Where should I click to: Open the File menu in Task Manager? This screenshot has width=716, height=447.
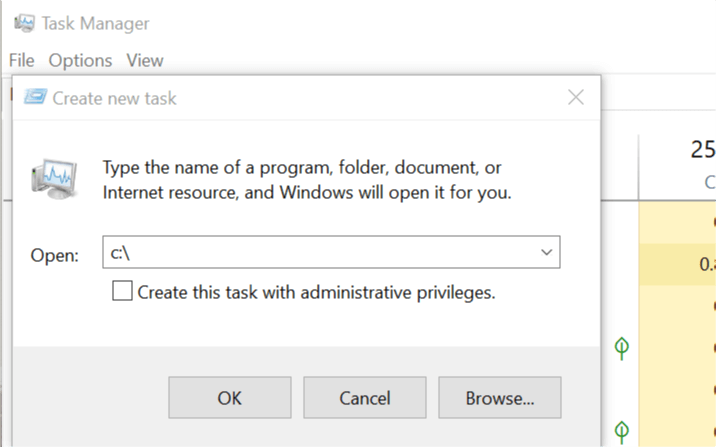coord(21,60)
